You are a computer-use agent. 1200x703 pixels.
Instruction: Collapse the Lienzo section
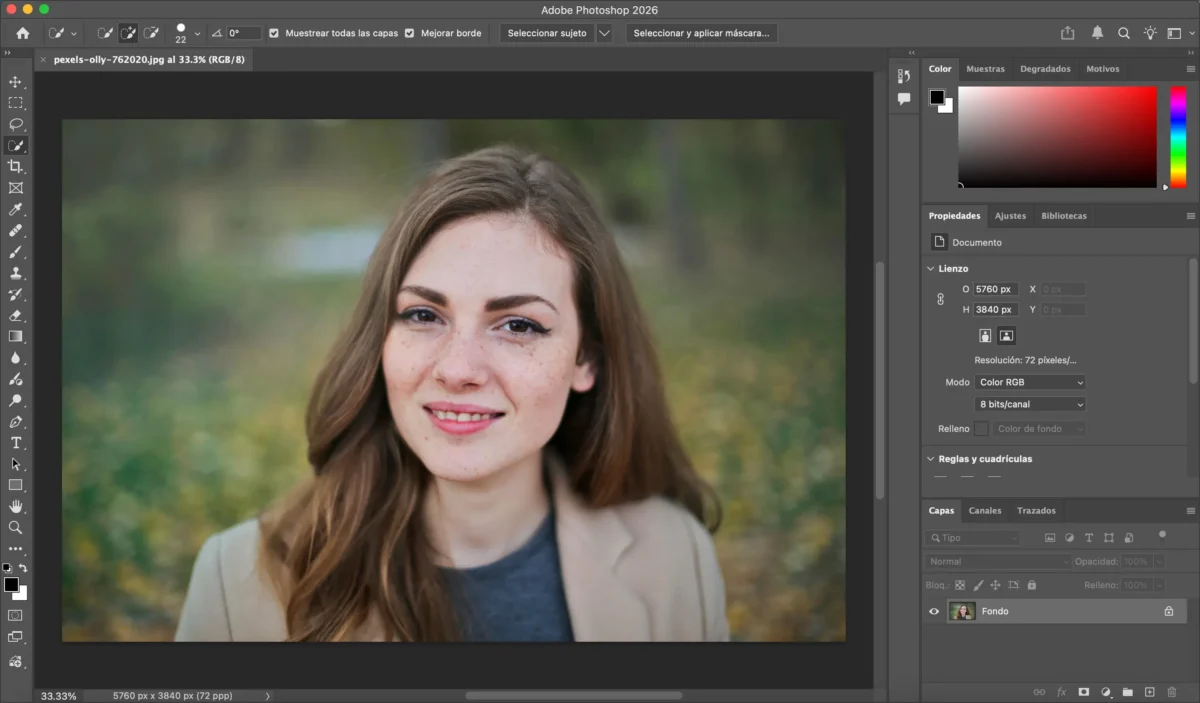pyautogui.click(x=930, y=268)
